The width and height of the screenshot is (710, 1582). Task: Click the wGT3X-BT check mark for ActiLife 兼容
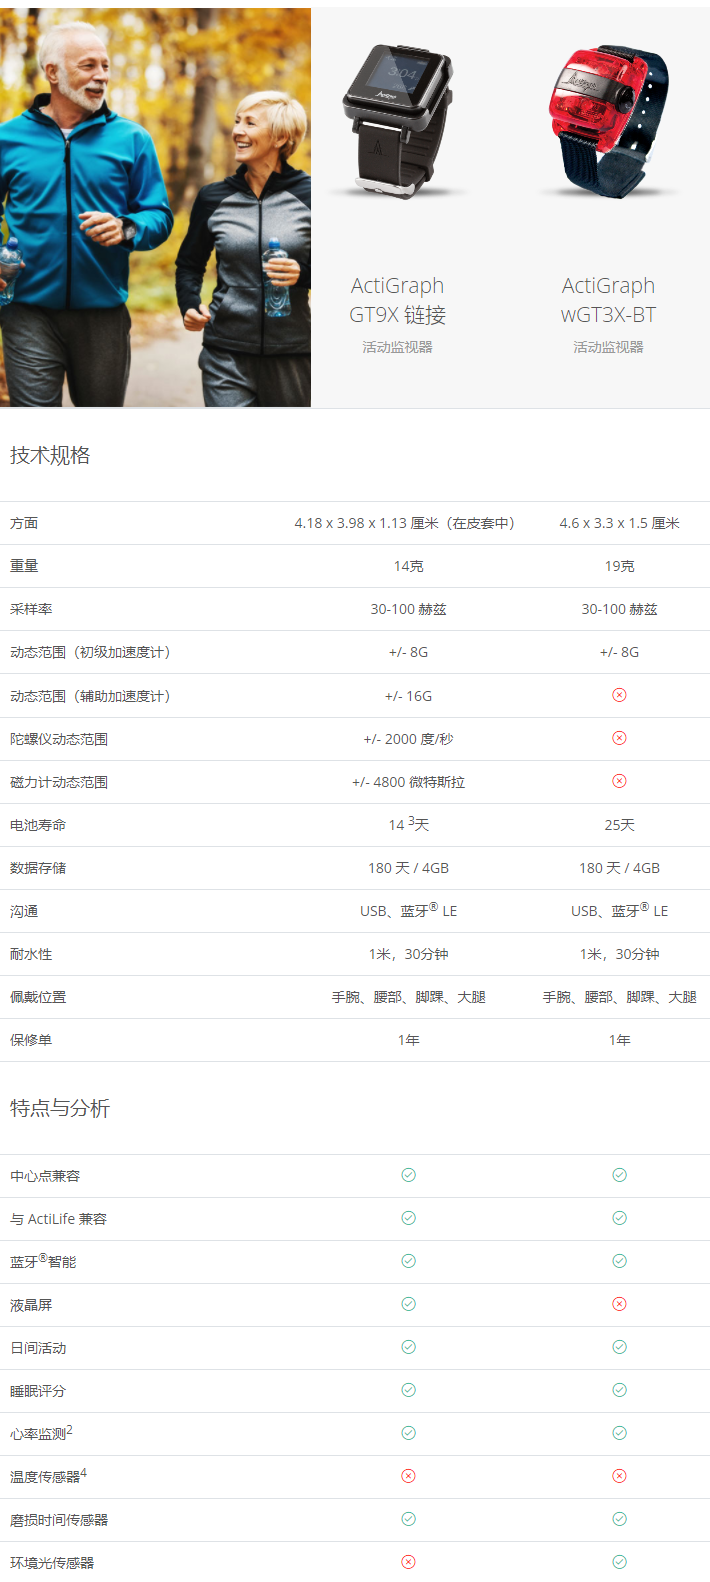[619, 1218]
